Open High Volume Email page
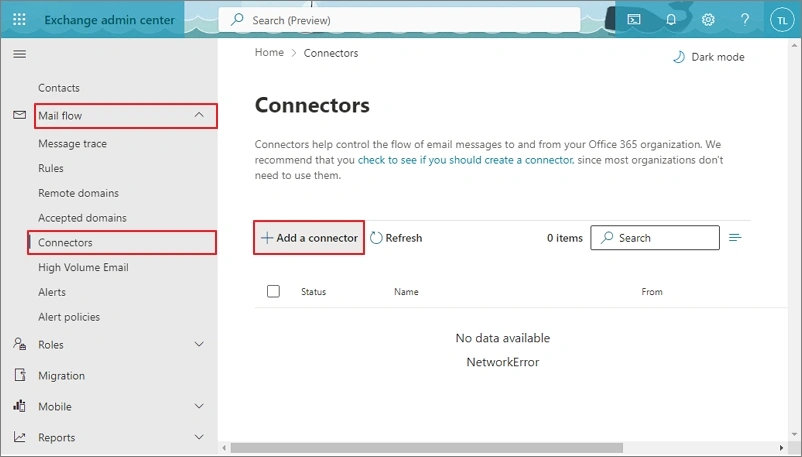The width and height of the screenshot is (802, 457). (x=83, y=267)
